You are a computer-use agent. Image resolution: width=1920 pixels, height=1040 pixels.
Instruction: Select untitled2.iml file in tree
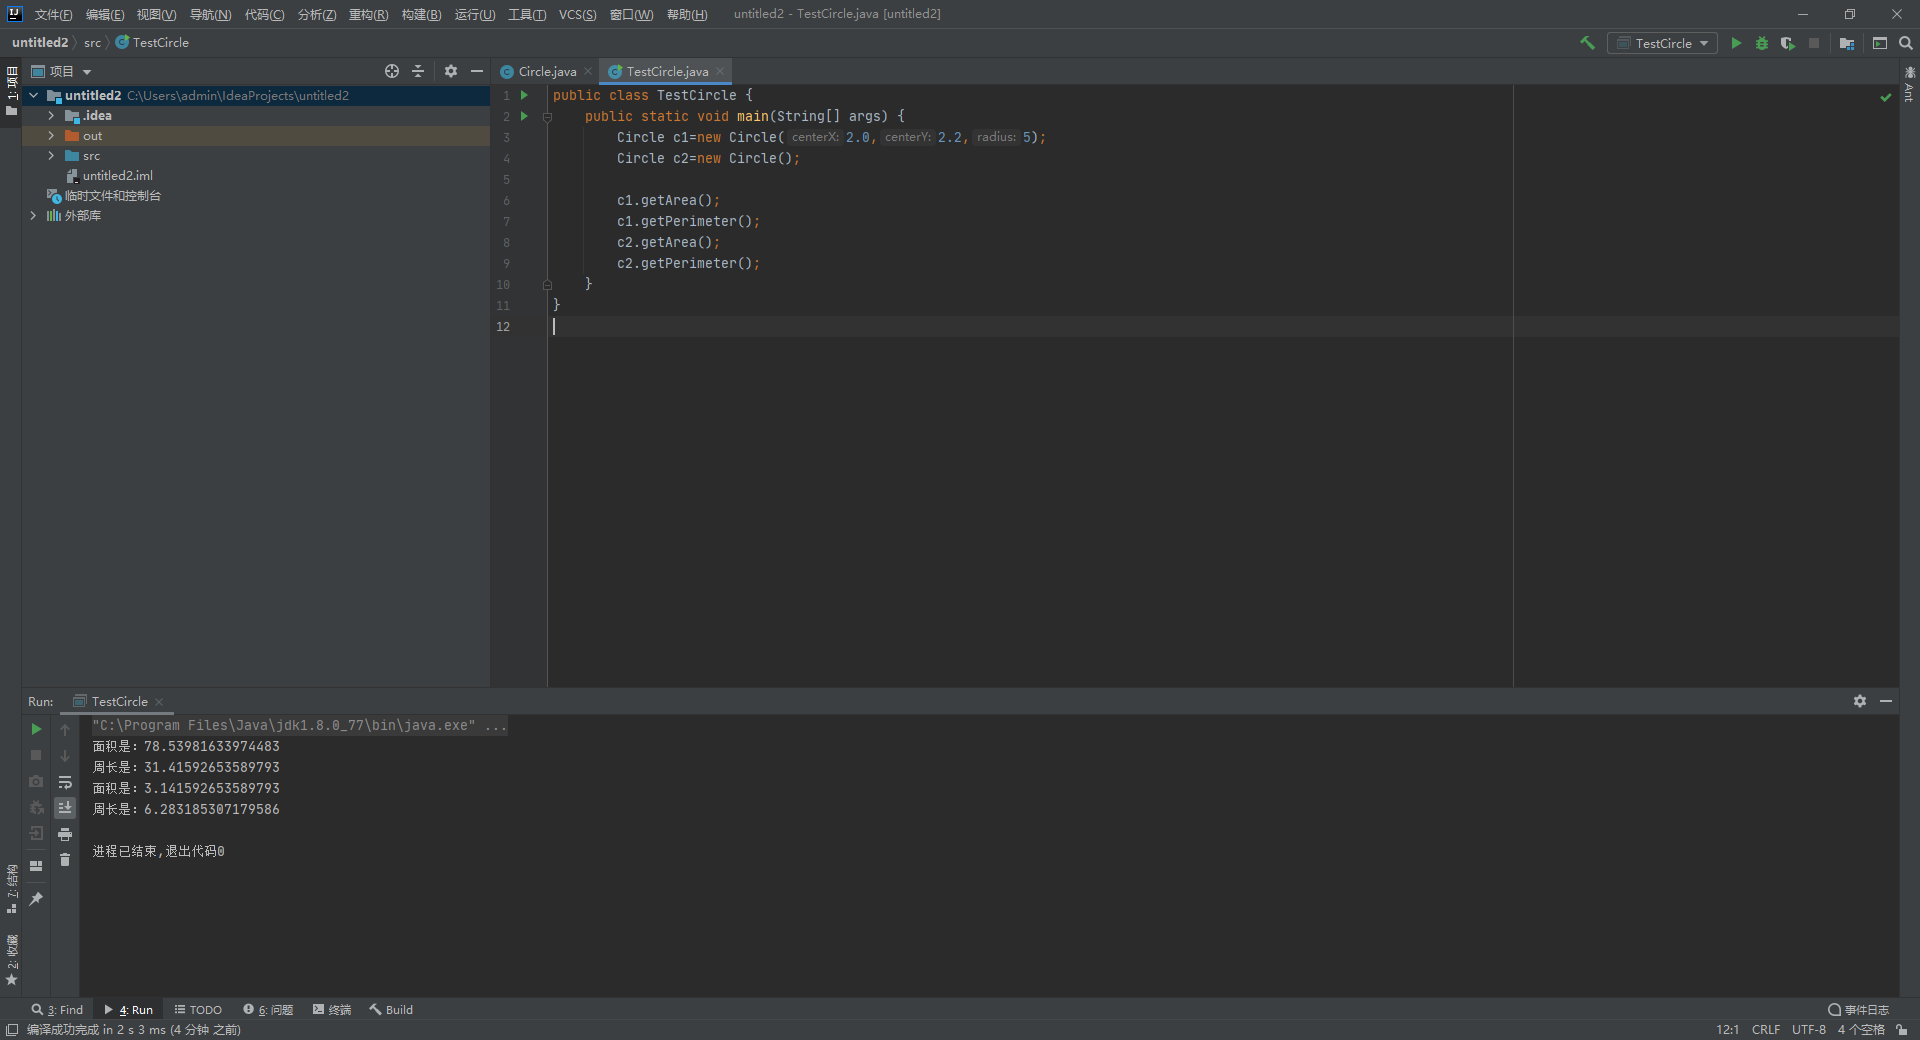[x=117, y=176]
